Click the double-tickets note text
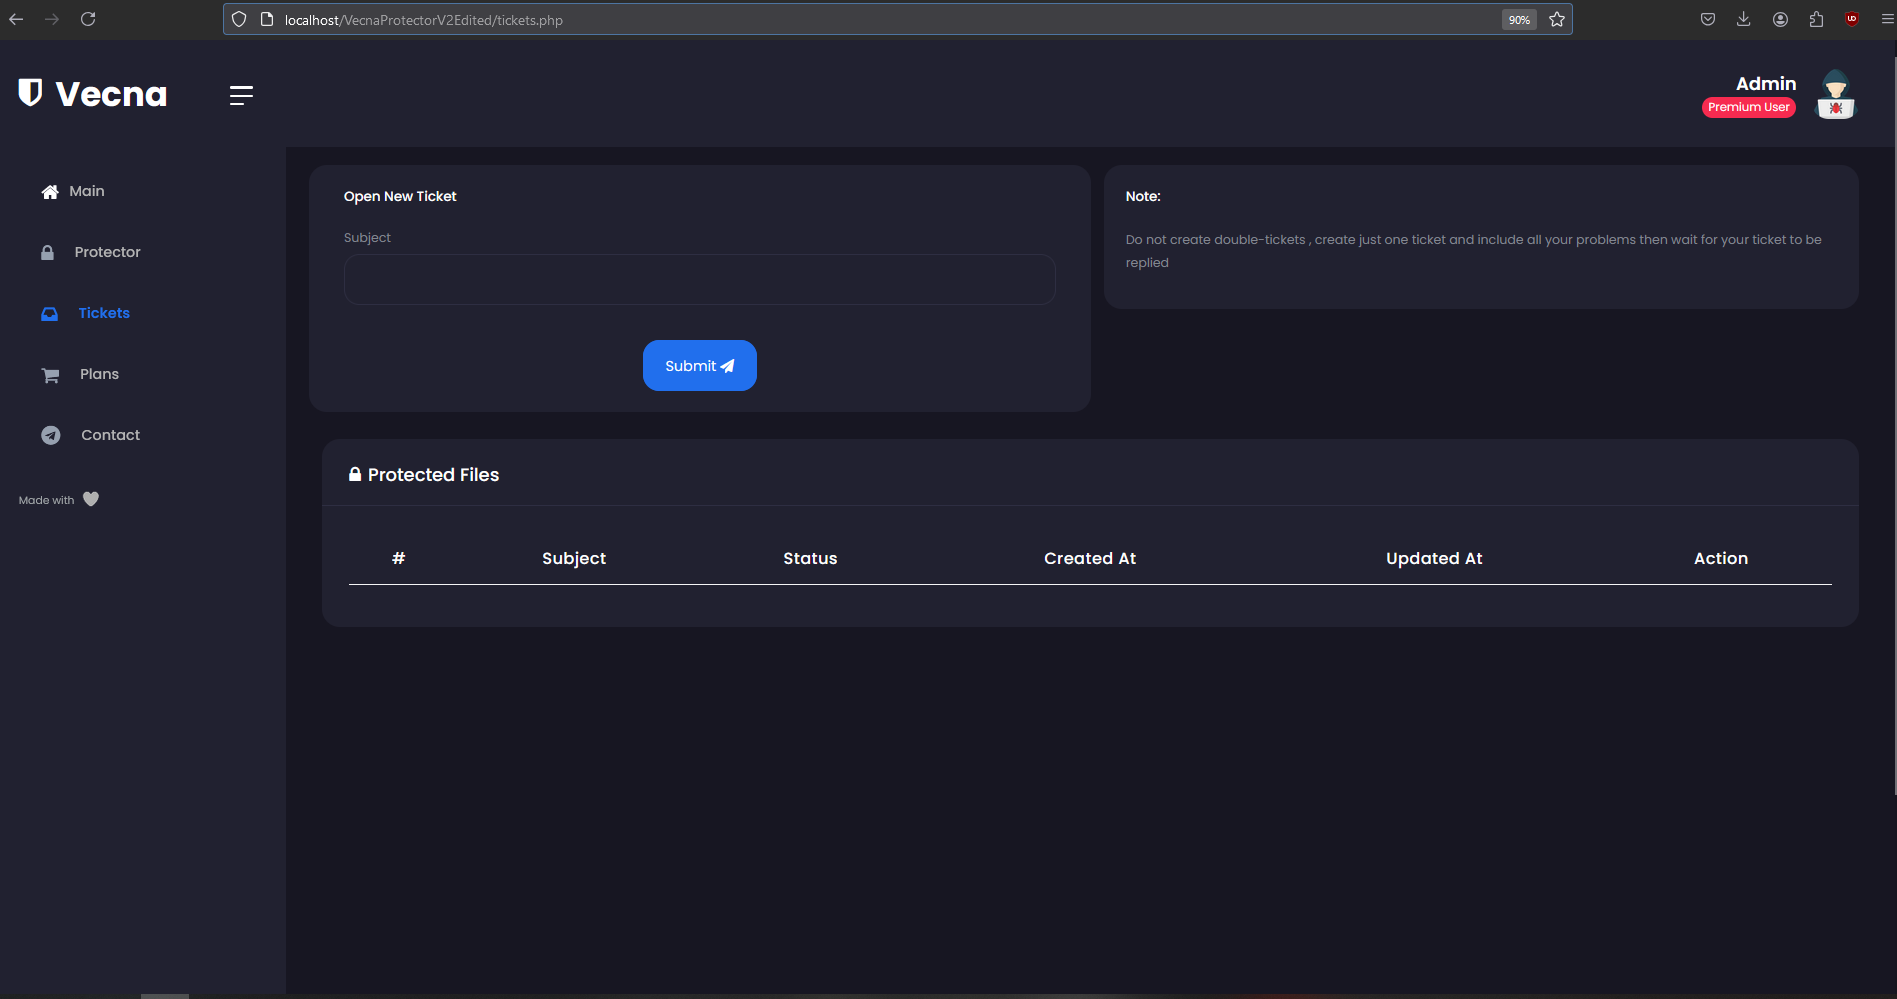This screenshot has height=999, width=1897. (1474, 251)
